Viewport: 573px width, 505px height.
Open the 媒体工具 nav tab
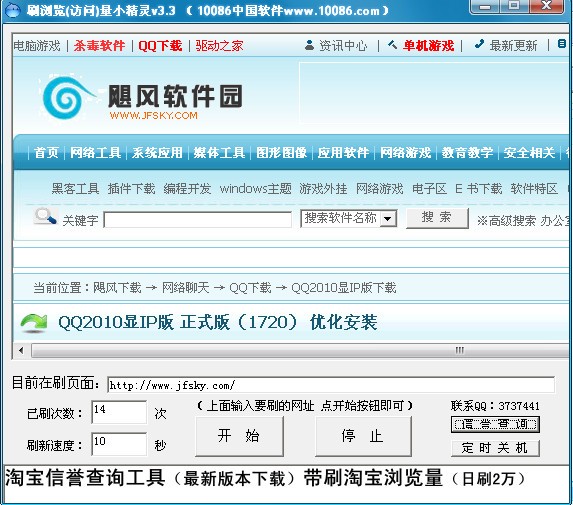219,153
